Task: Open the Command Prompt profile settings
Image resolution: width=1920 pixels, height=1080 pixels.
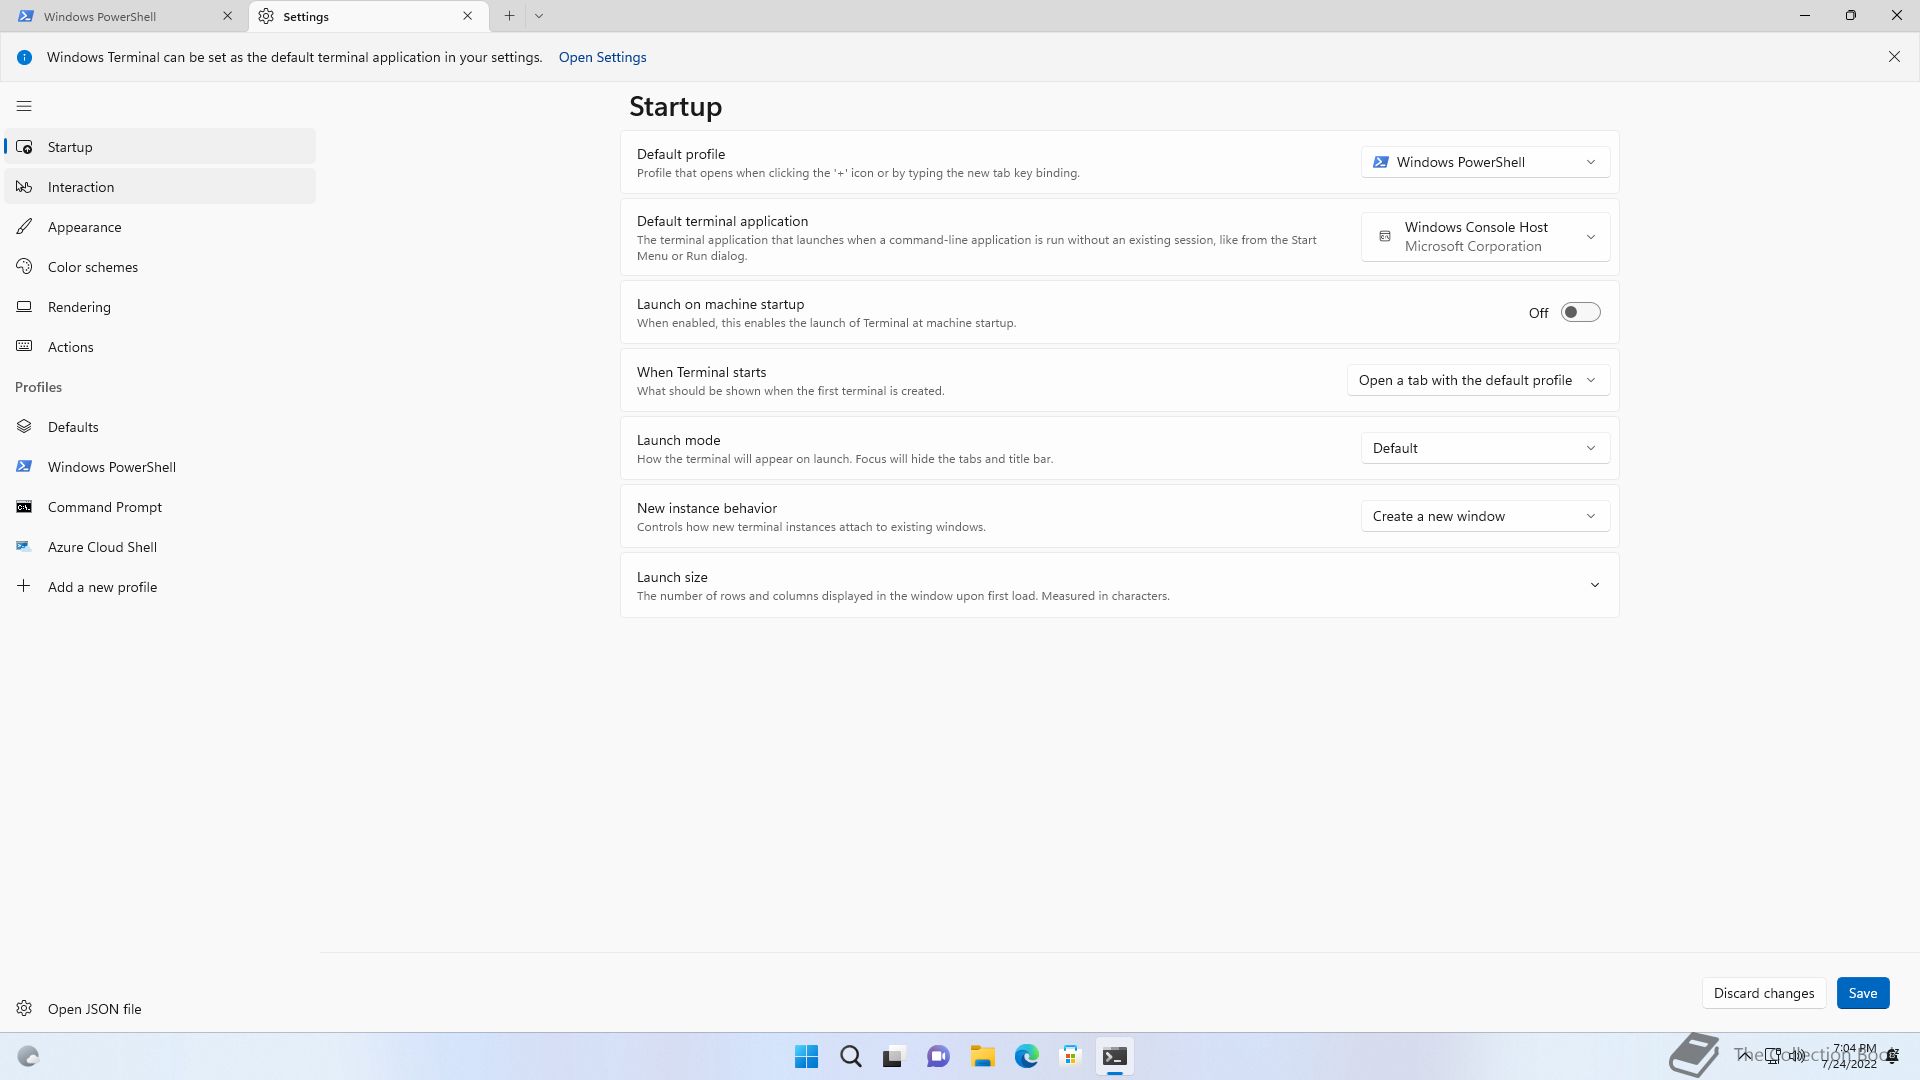Action: (160, 507)
